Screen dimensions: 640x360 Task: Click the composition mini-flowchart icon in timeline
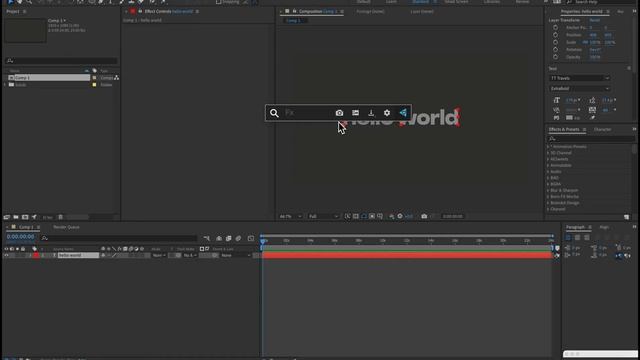point(207,238)
